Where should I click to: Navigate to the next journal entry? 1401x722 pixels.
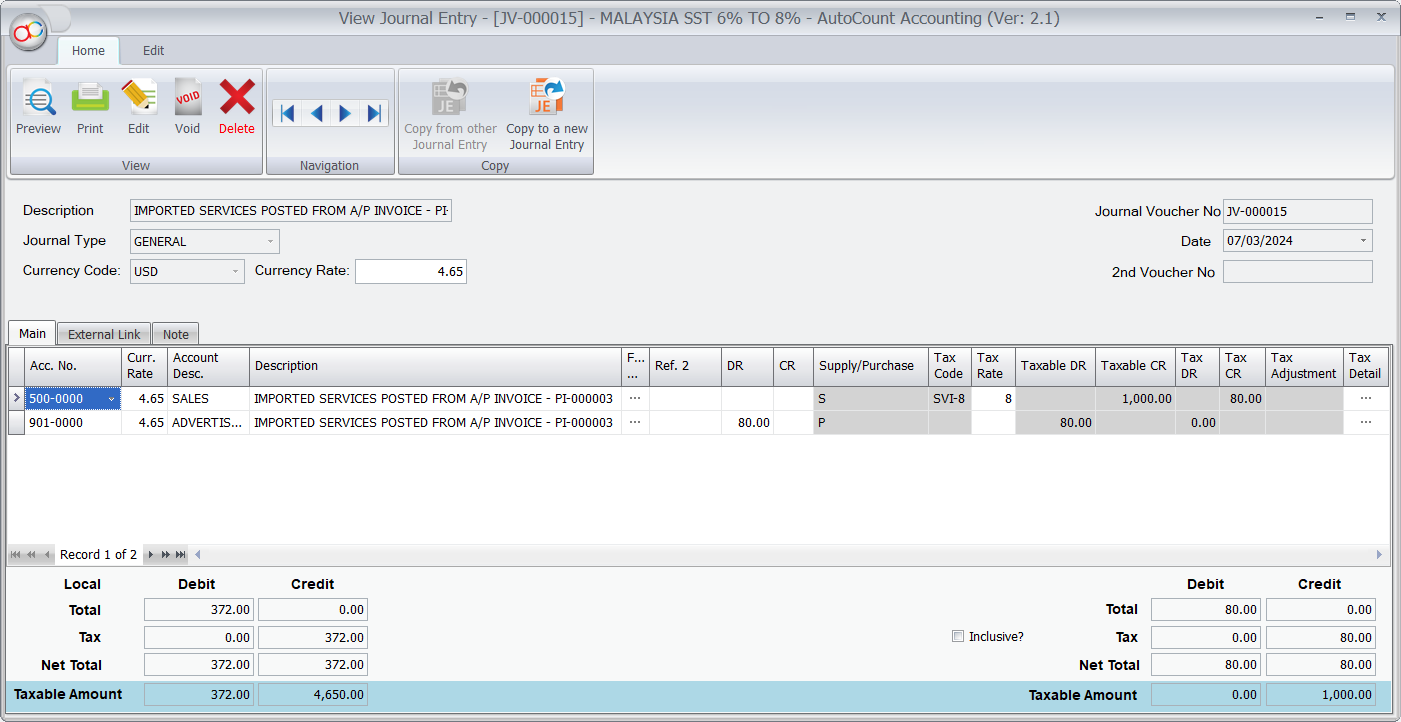345,113
